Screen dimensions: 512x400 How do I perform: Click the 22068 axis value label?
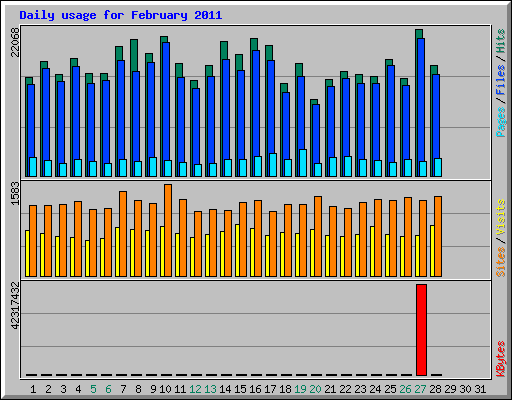[x=15, y=43]
